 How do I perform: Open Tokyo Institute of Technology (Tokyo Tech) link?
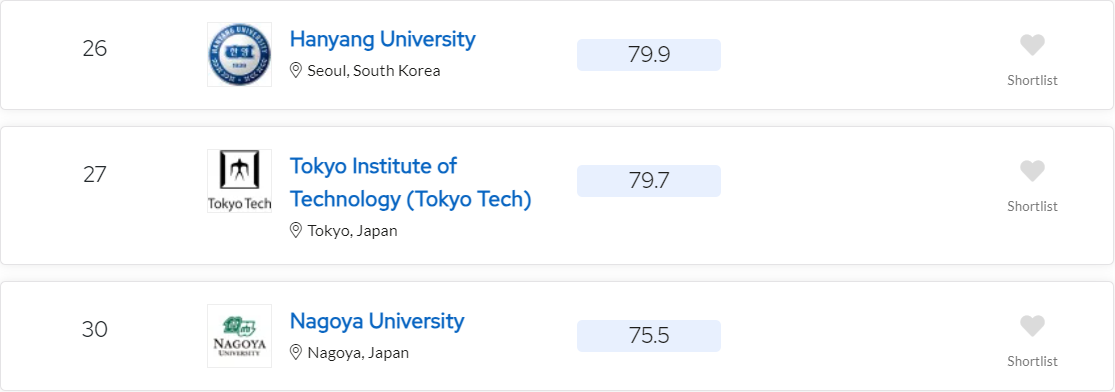[x=410, y=183]
